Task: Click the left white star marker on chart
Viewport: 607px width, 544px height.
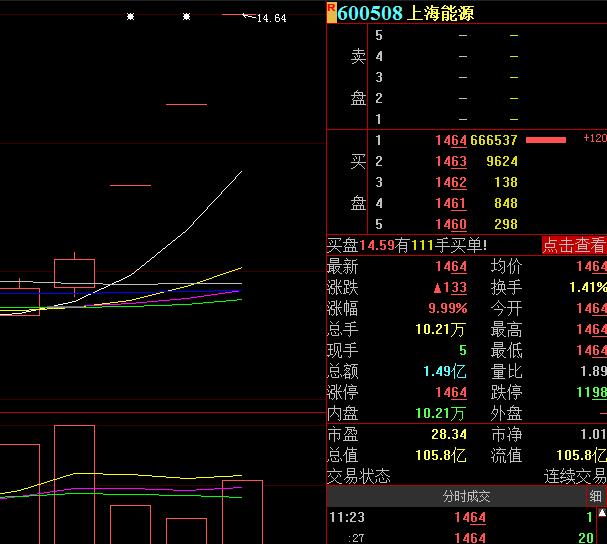Action: [130, 16]
